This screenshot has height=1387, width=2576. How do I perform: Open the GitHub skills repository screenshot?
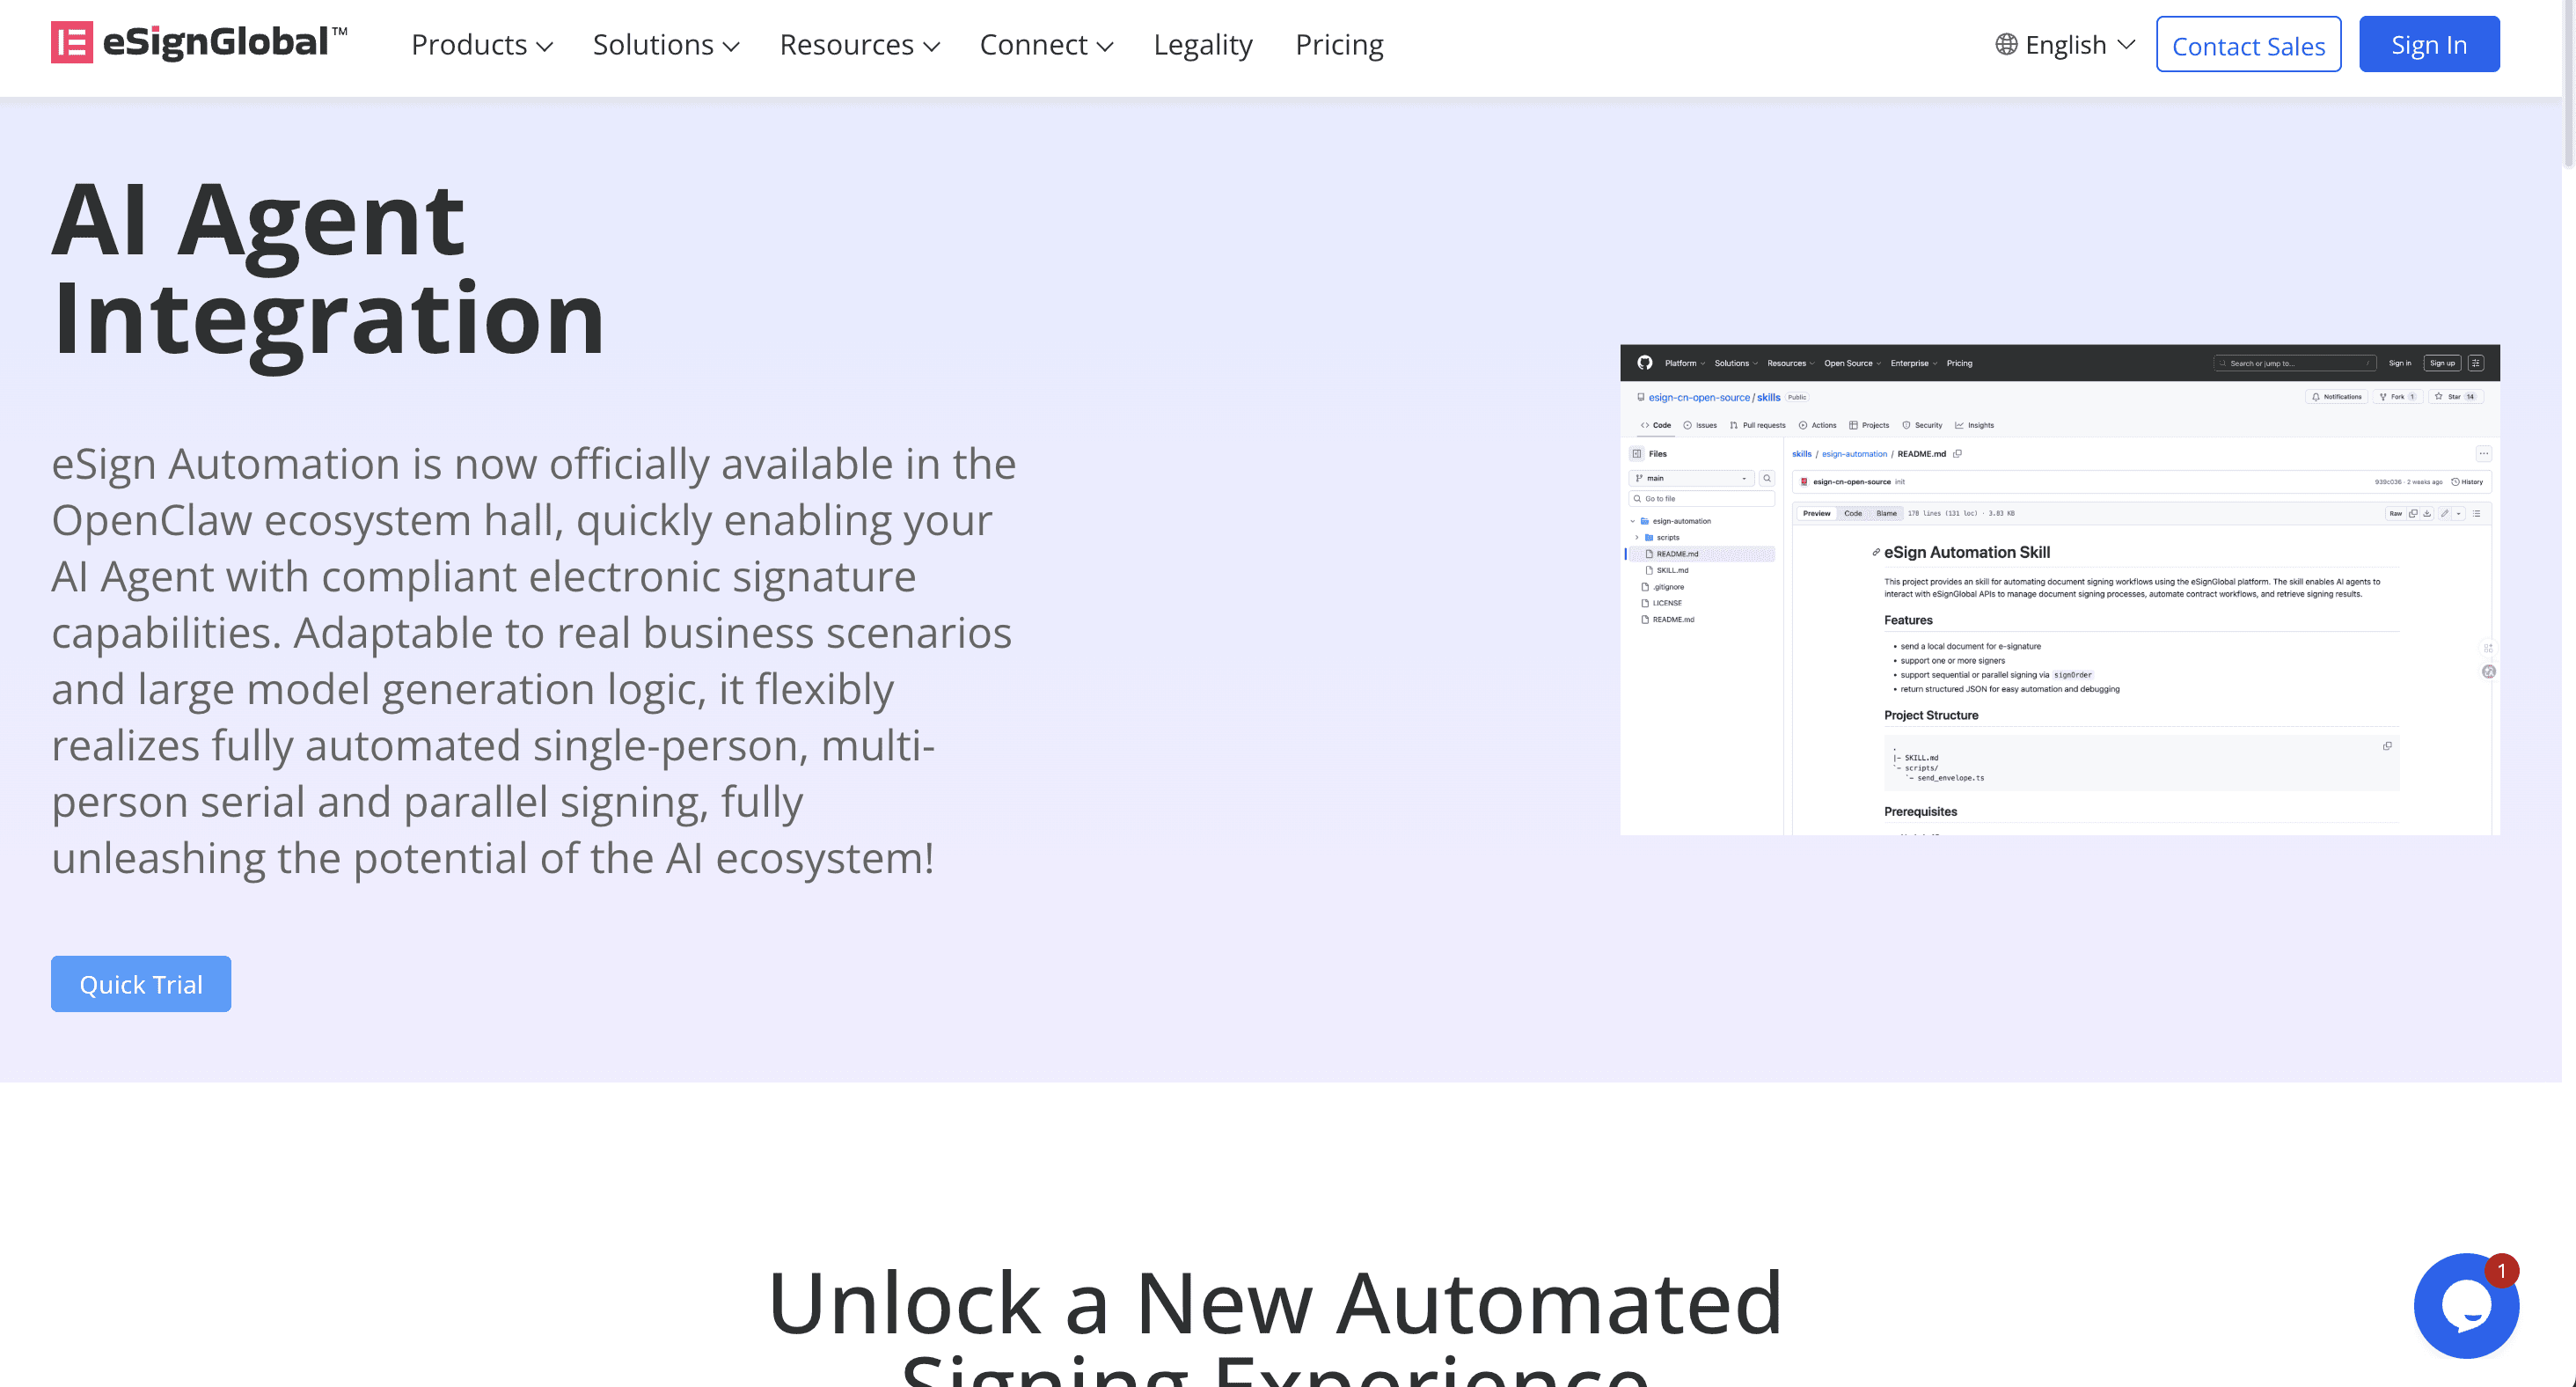point(2060,590)
